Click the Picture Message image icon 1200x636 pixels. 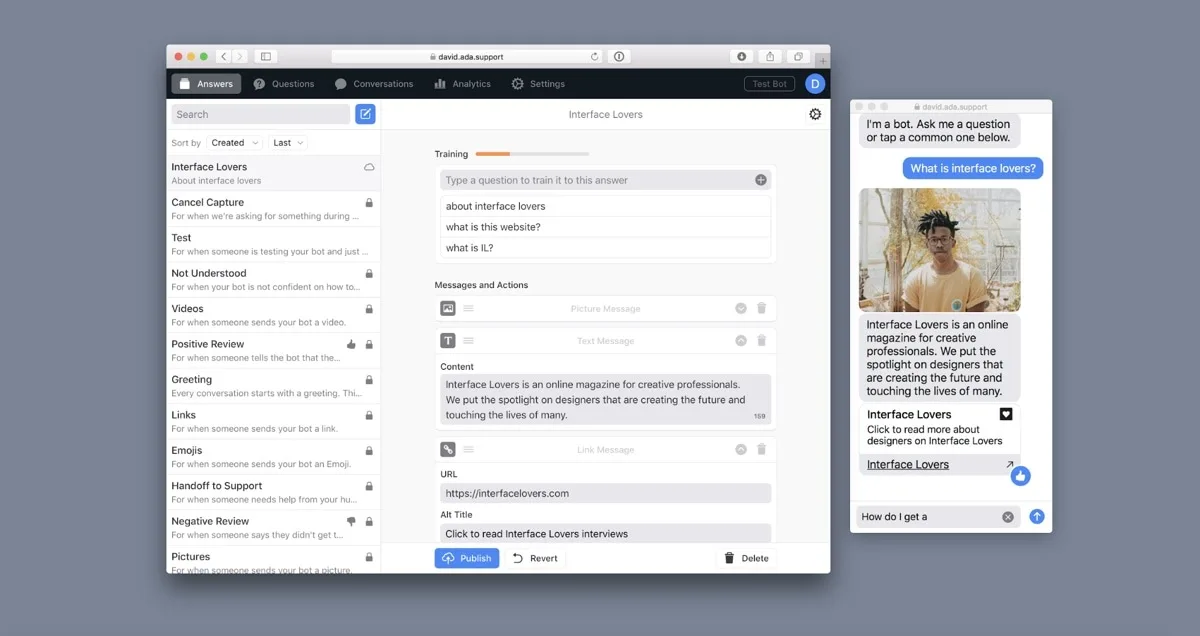click(448, 309)
